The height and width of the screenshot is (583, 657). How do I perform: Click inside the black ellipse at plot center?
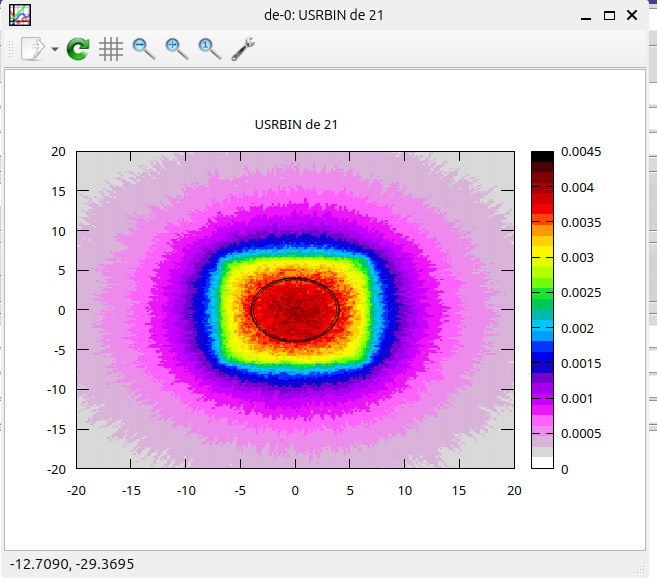point(295,310)
